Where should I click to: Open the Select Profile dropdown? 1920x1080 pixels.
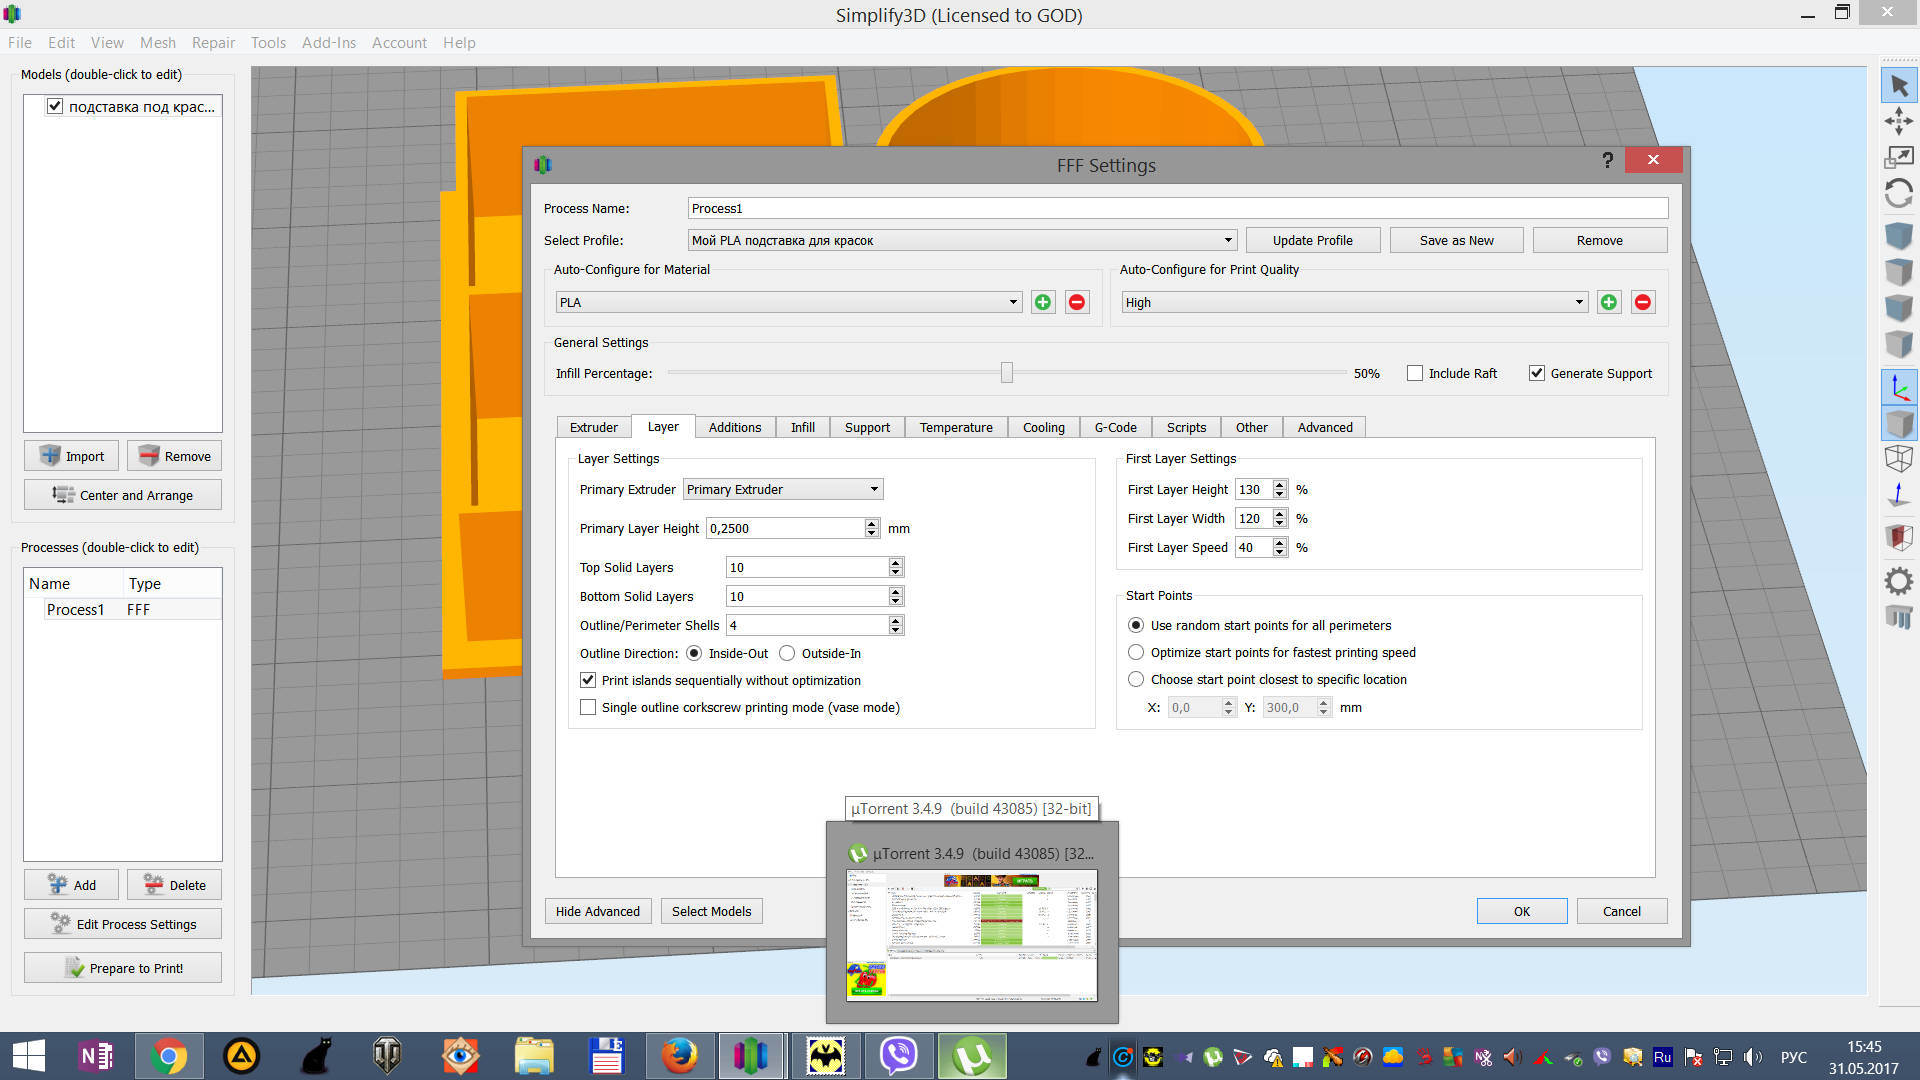[962, 240]
